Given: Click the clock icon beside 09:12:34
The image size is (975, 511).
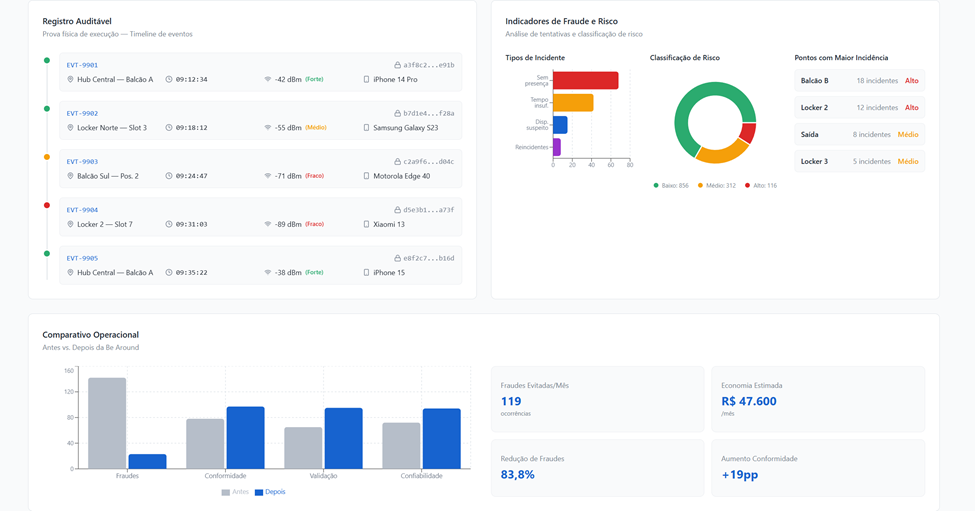Looking at the screenshot, I should click(169, 80).
